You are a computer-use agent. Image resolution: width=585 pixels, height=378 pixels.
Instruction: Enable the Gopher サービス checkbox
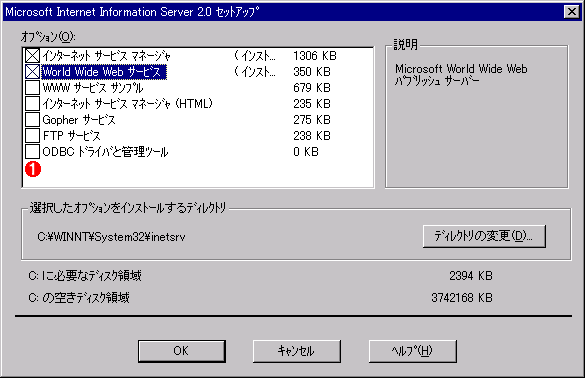click(32, 120)
